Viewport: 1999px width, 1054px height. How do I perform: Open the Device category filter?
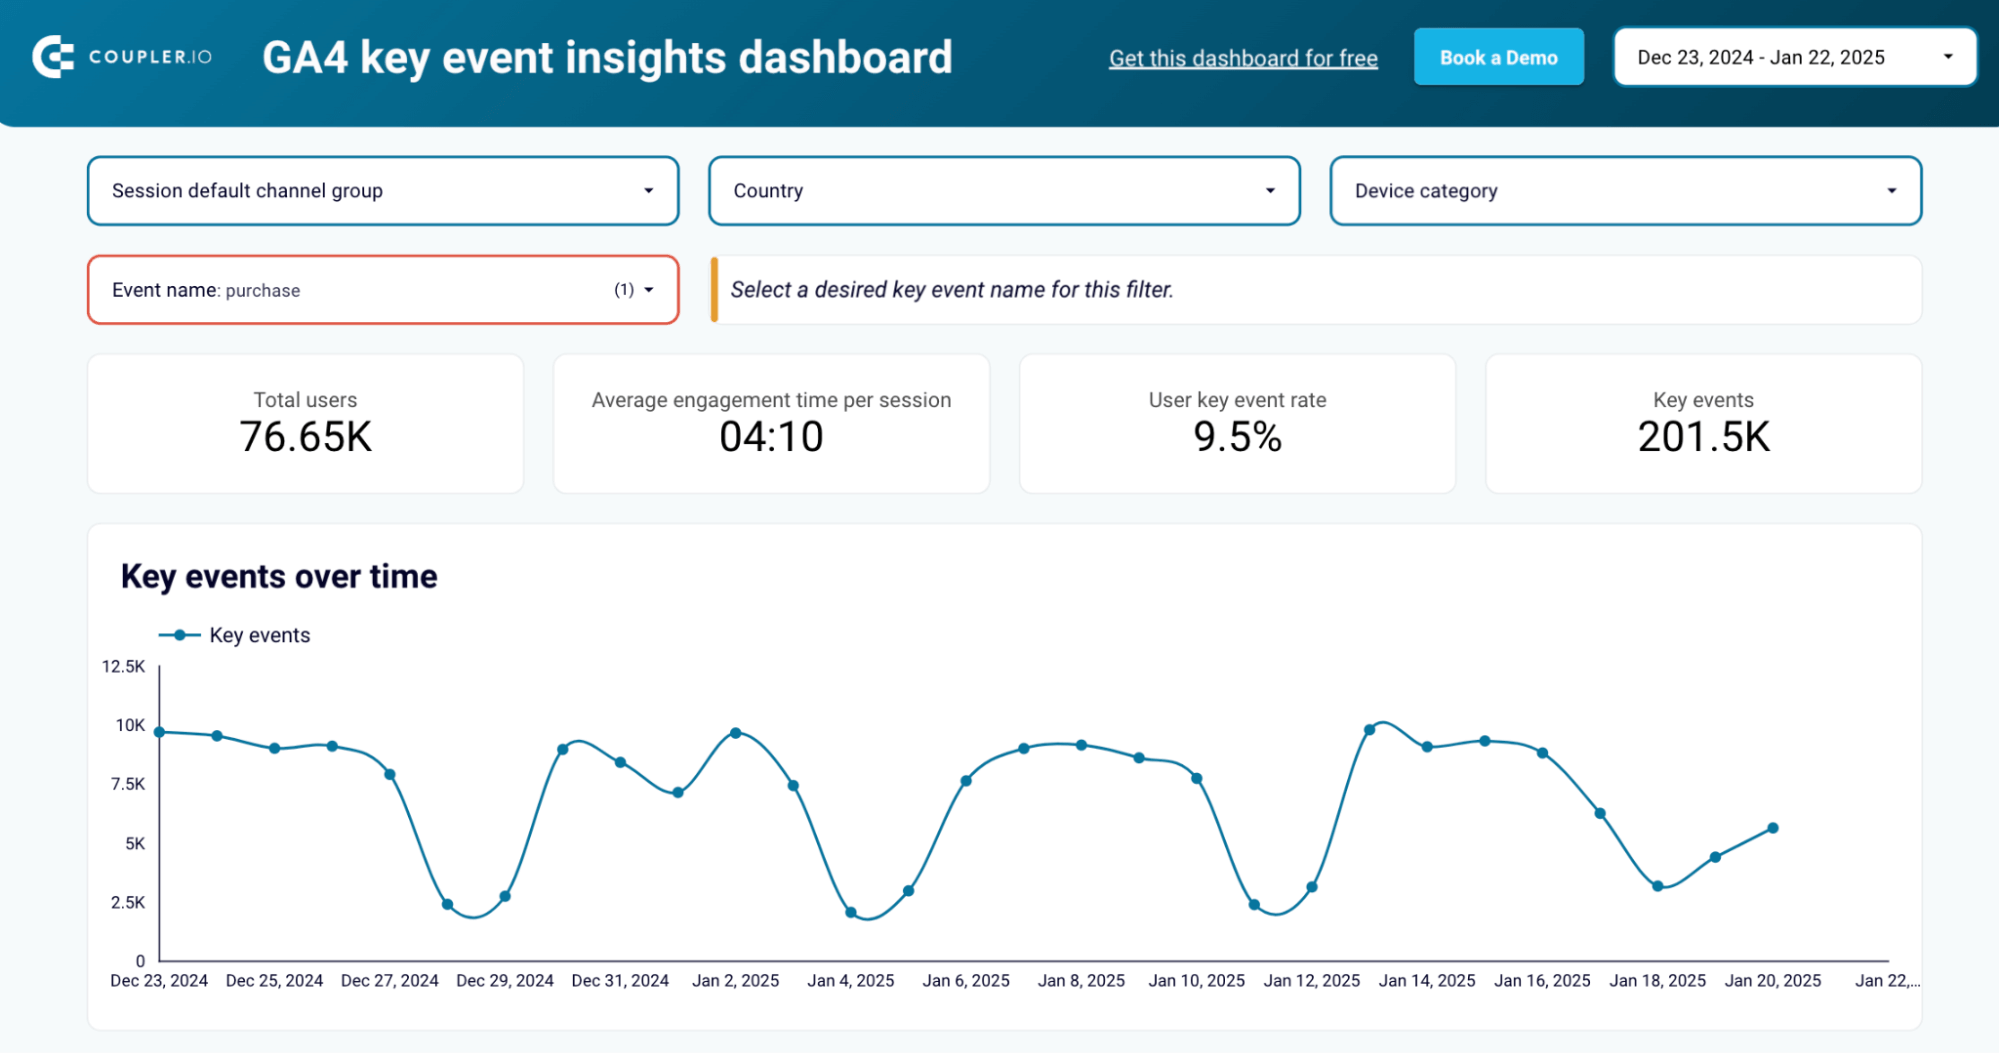1625,190
